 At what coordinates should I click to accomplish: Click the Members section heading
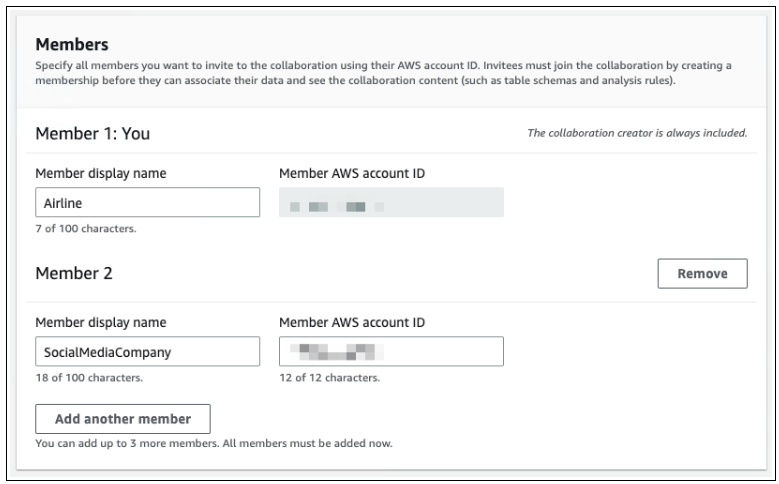click(71, 45)
